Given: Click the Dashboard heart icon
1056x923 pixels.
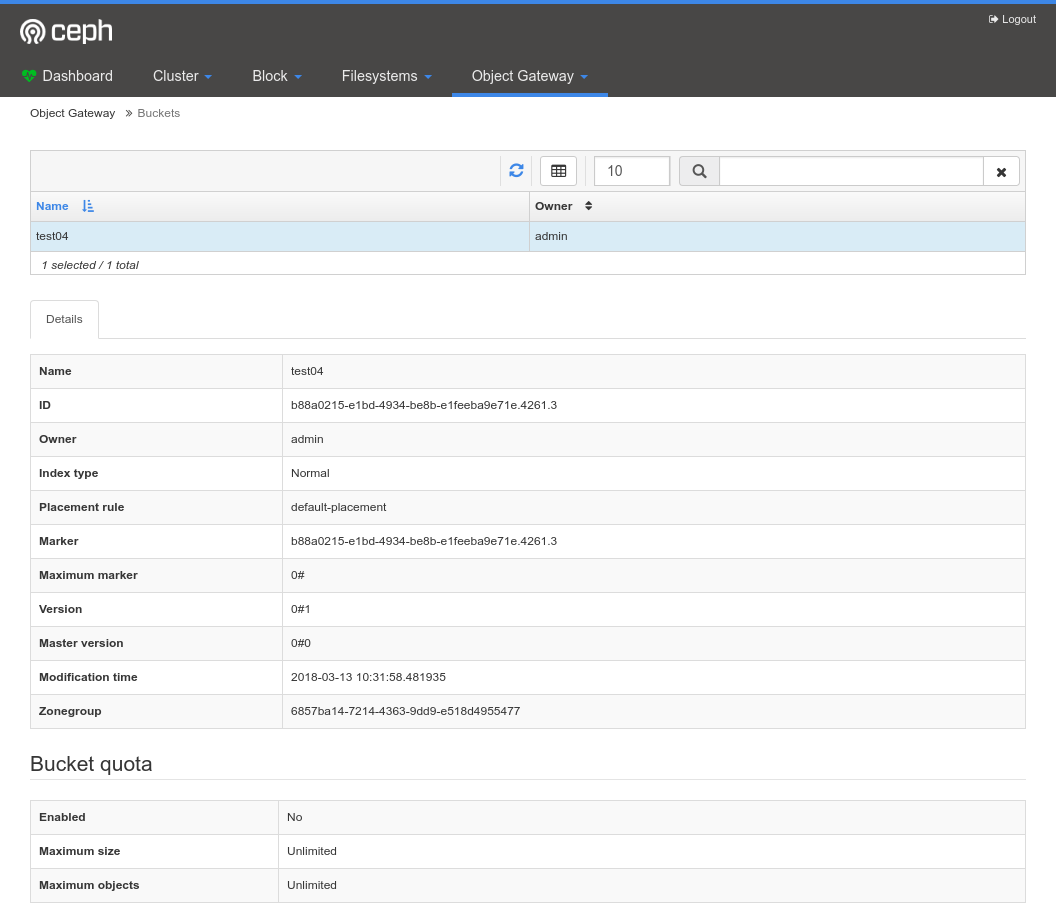Looking at the screenshot, I should pos(27,75).
